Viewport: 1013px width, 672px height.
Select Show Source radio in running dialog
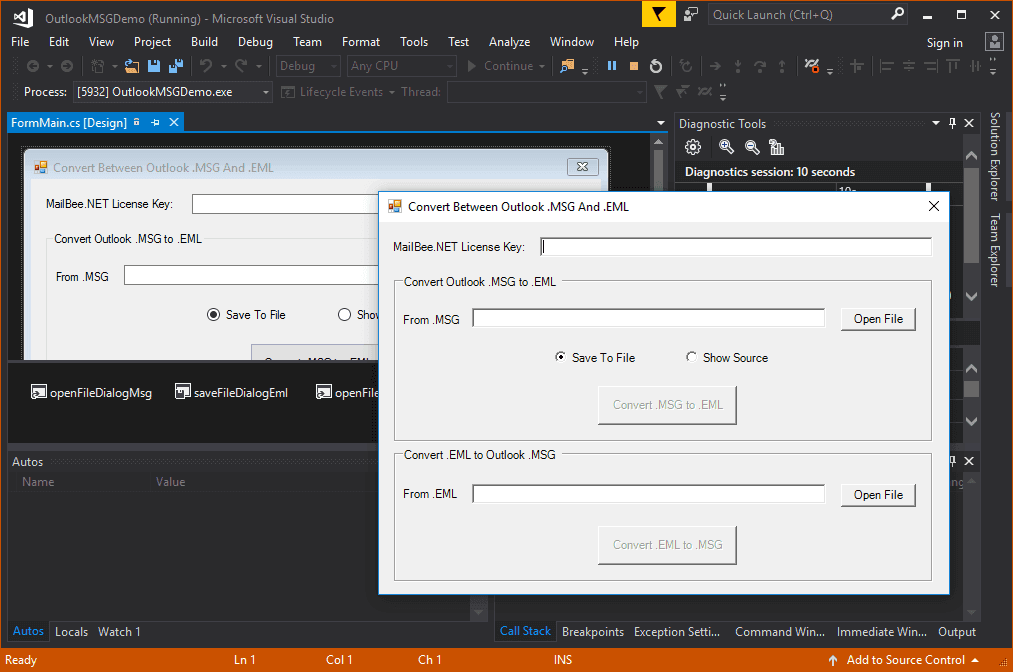[x=691, y=357]
